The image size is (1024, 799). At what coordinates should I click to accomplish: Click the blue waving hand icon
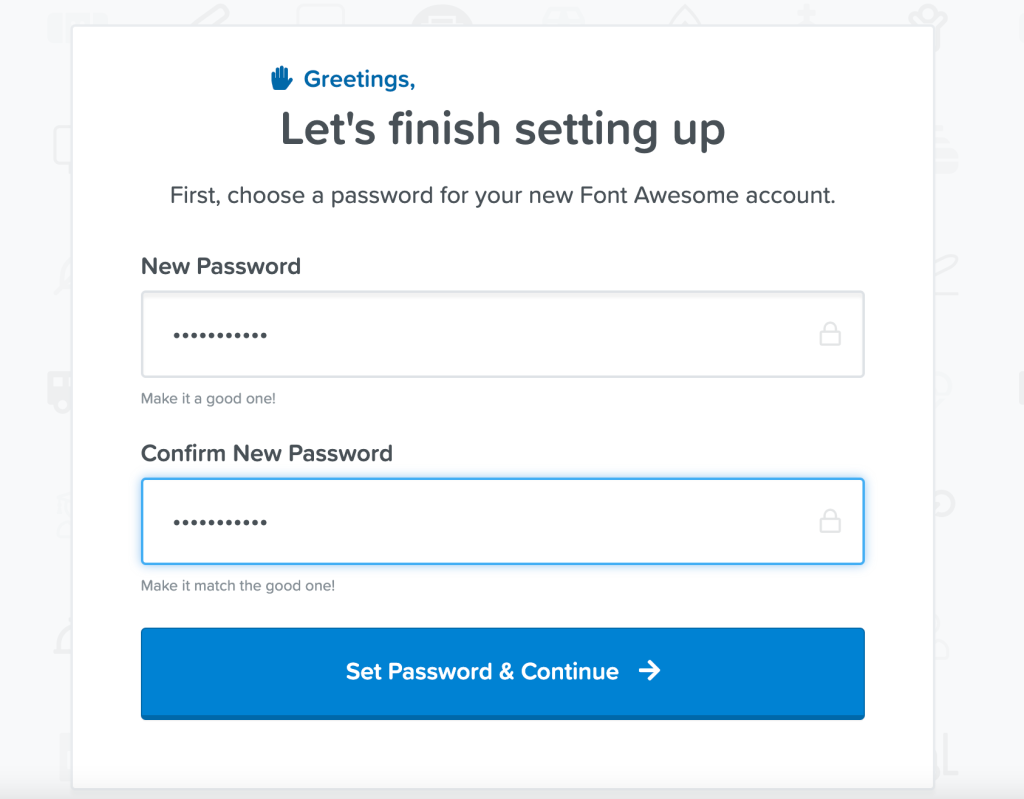point(281,78)
